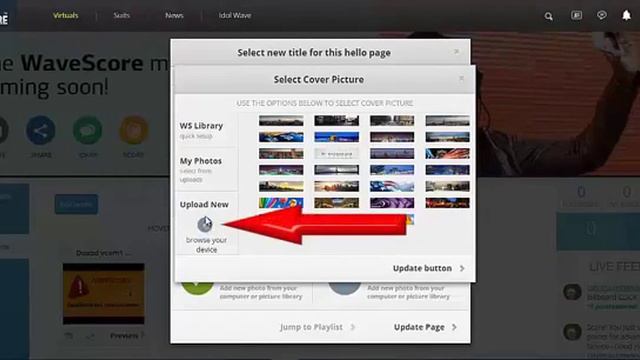Image resolution: width=640 pixels, height=360 pixels.
Task: Choose first cover thumbnail in top row
Action: pos(281,120)
